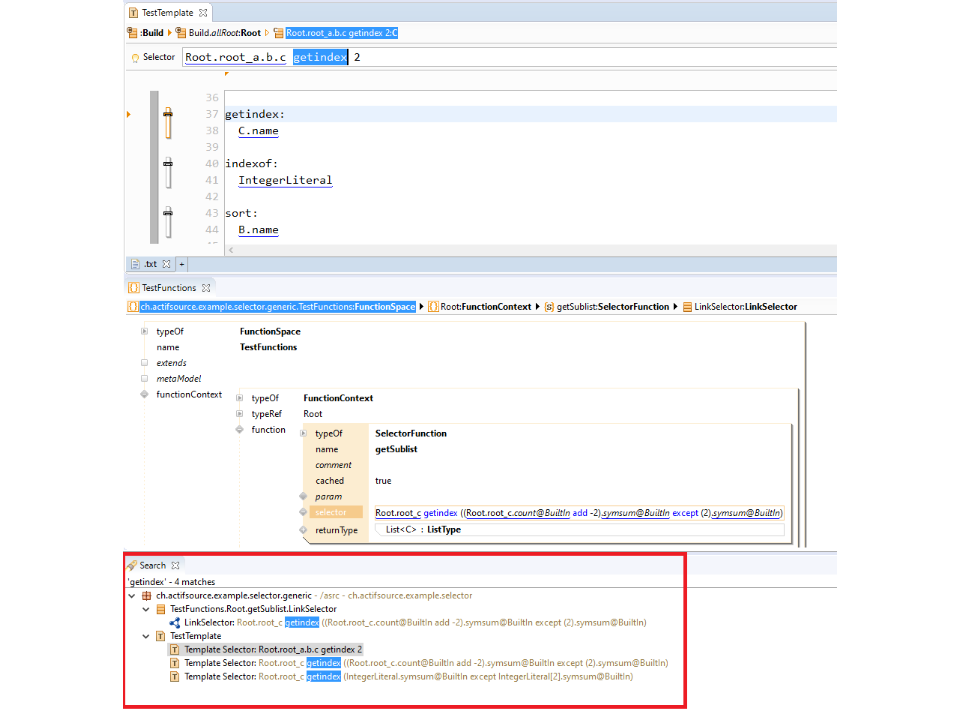Collapse the ch.actifsource.example.selector.generic result node

(133, 595)
